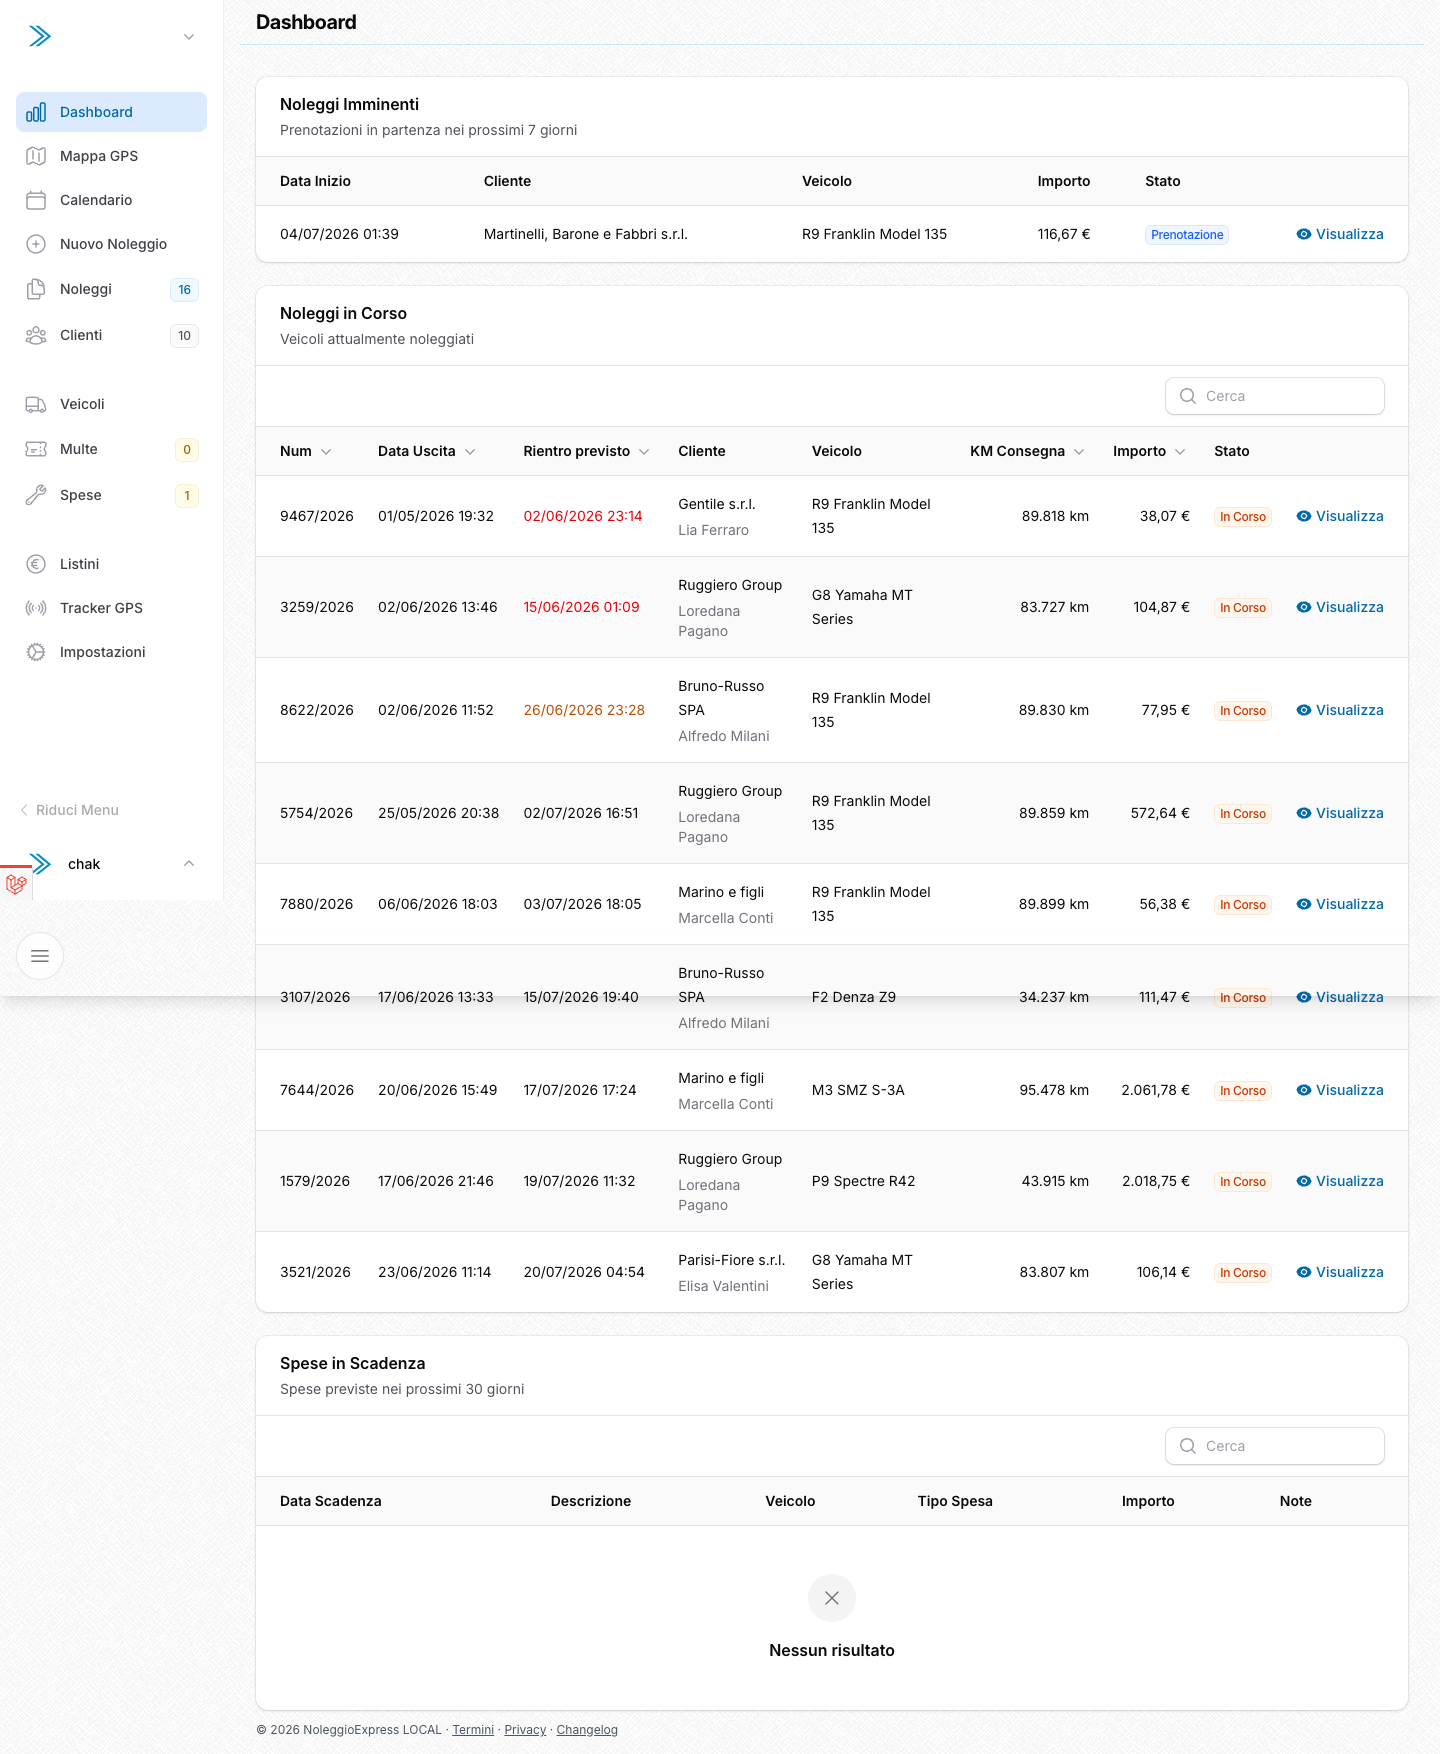Click In Corso badge for 9467/2026

[1243, 517]
